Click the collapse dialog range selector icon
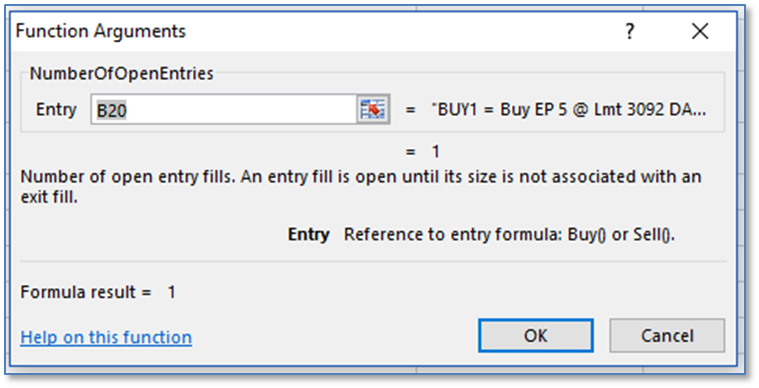Viewport: 759px width, 388px height. (373, 109)
